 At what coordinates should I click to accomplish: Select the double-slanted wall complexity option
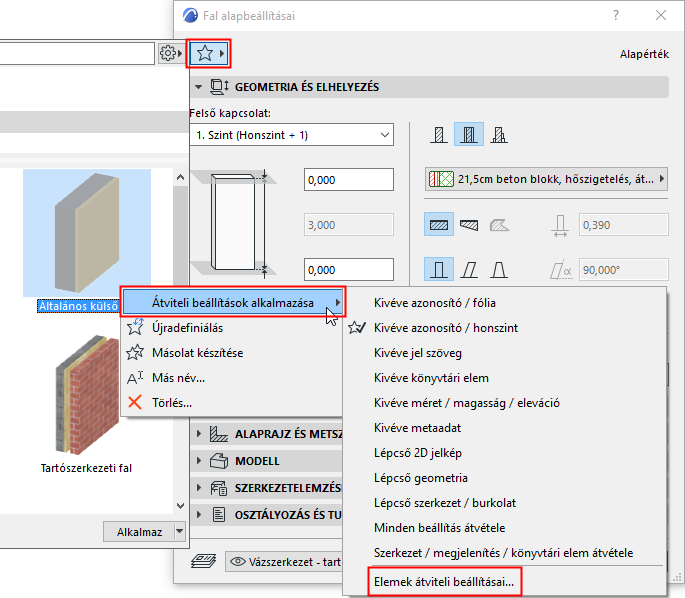click(x=499, y=270)
